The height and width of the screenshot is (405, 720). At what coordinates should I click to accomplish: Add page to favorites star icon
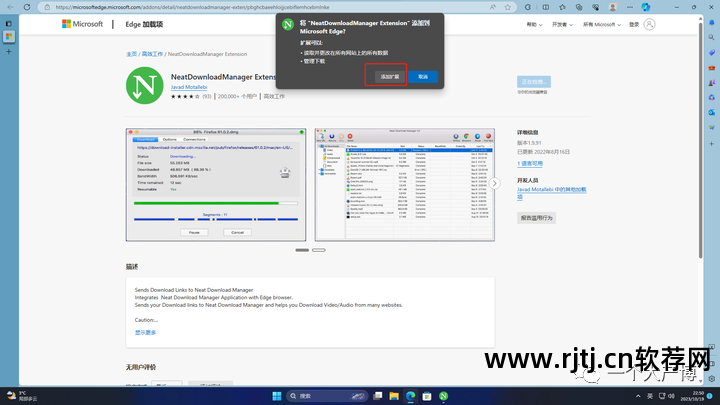(x=507, y=7)
